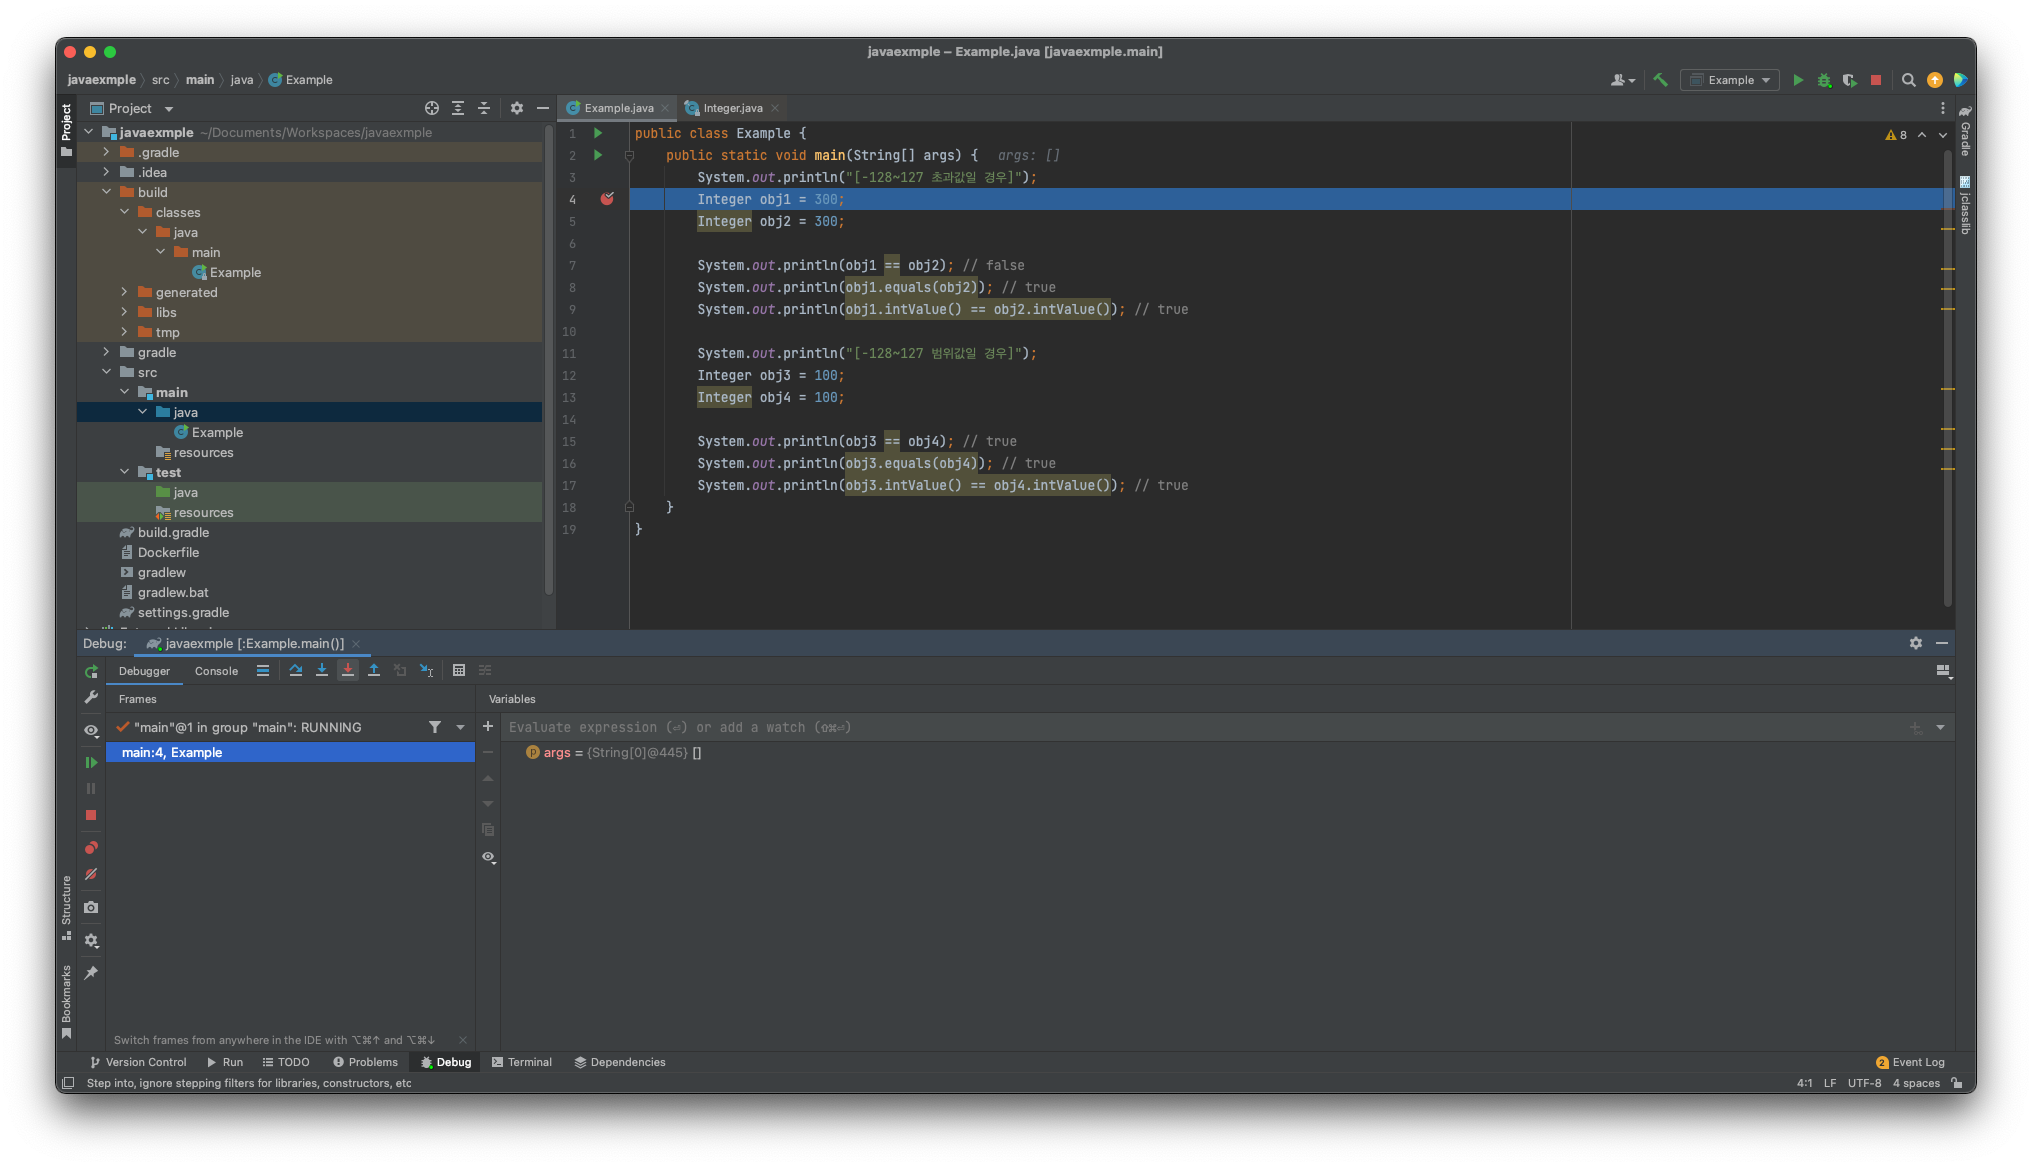
Task: Open the Project view dropdown
Action: [131, 108]
